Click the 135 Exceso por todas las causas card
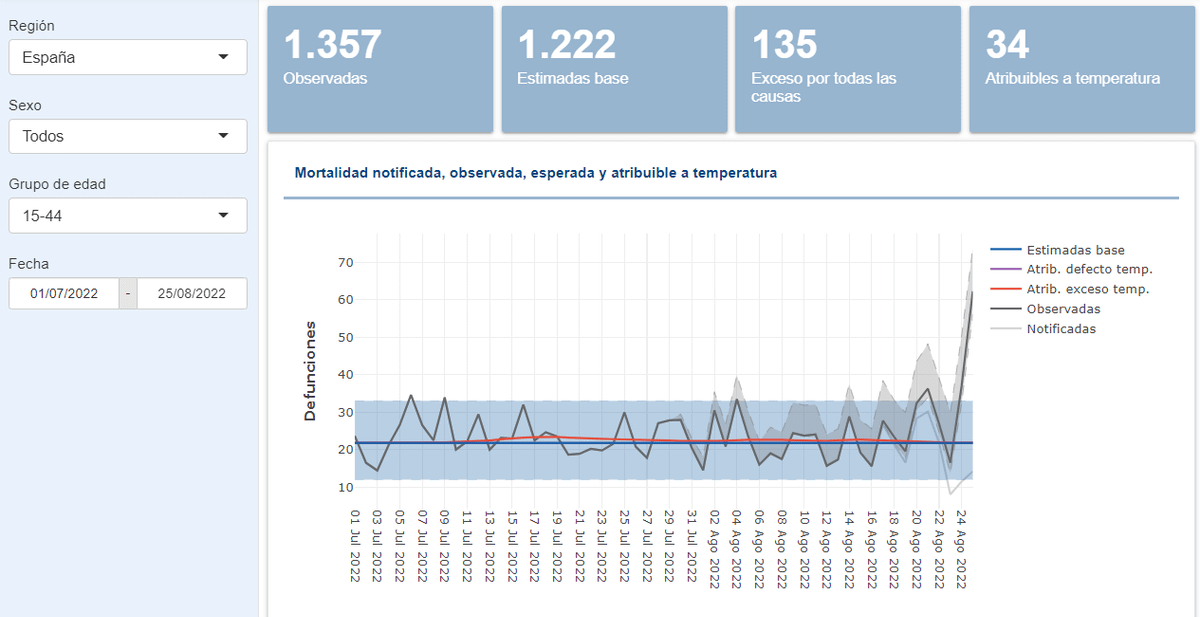The width and height of the screenshot is (1200, 617). (848, 69)
